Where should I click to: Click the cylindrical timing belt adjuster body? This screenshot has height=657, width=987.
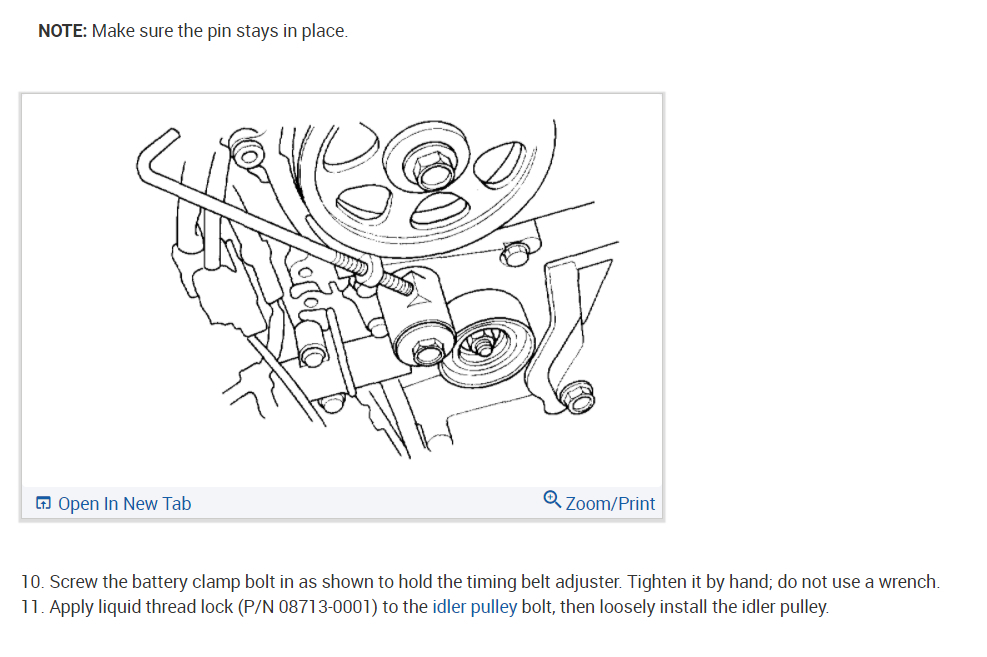pyautogui.click(x=415, y=317)
